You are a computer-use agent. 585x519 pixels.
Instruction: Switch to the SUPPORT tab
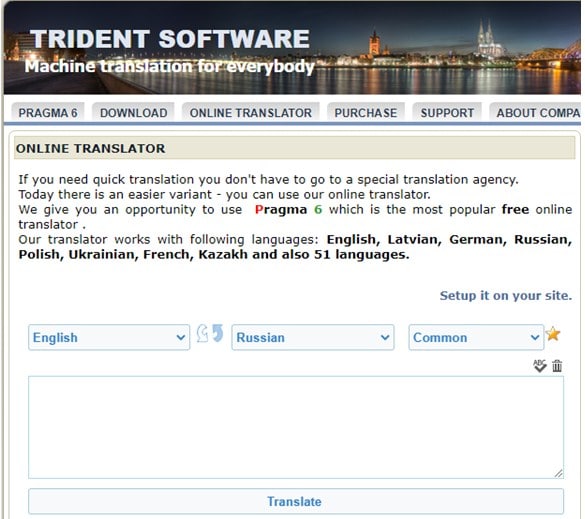(x=447, y=113)
